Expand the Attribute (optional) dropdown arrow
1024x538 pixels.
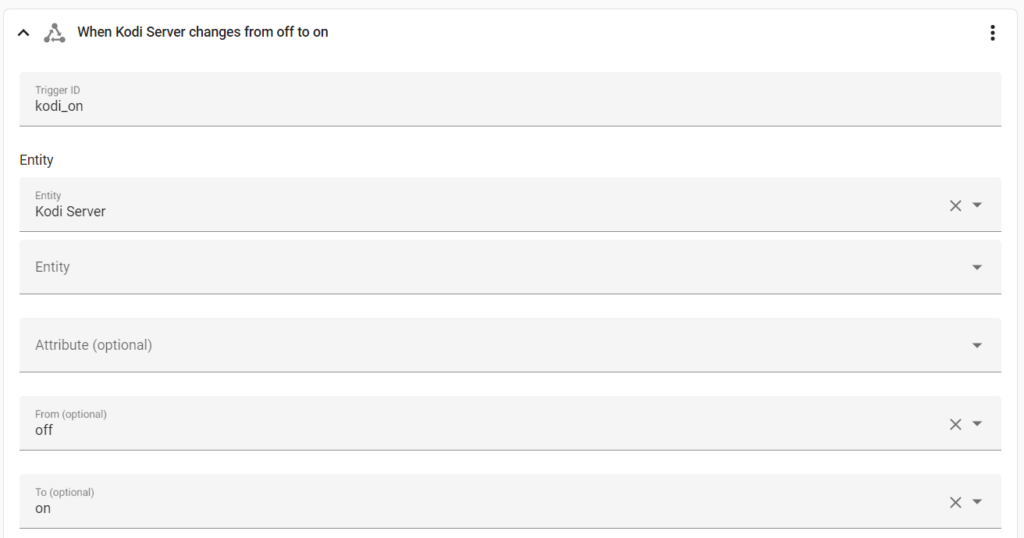point(977,345)
